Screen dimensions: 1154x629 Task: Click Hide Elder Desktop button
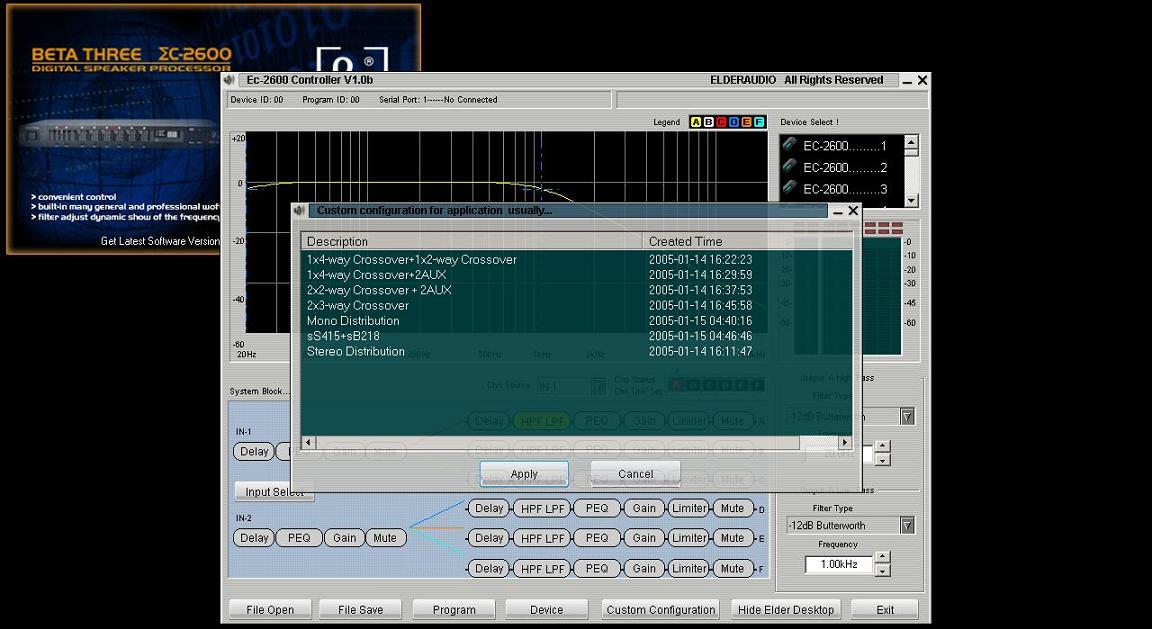tap(786, 610)
